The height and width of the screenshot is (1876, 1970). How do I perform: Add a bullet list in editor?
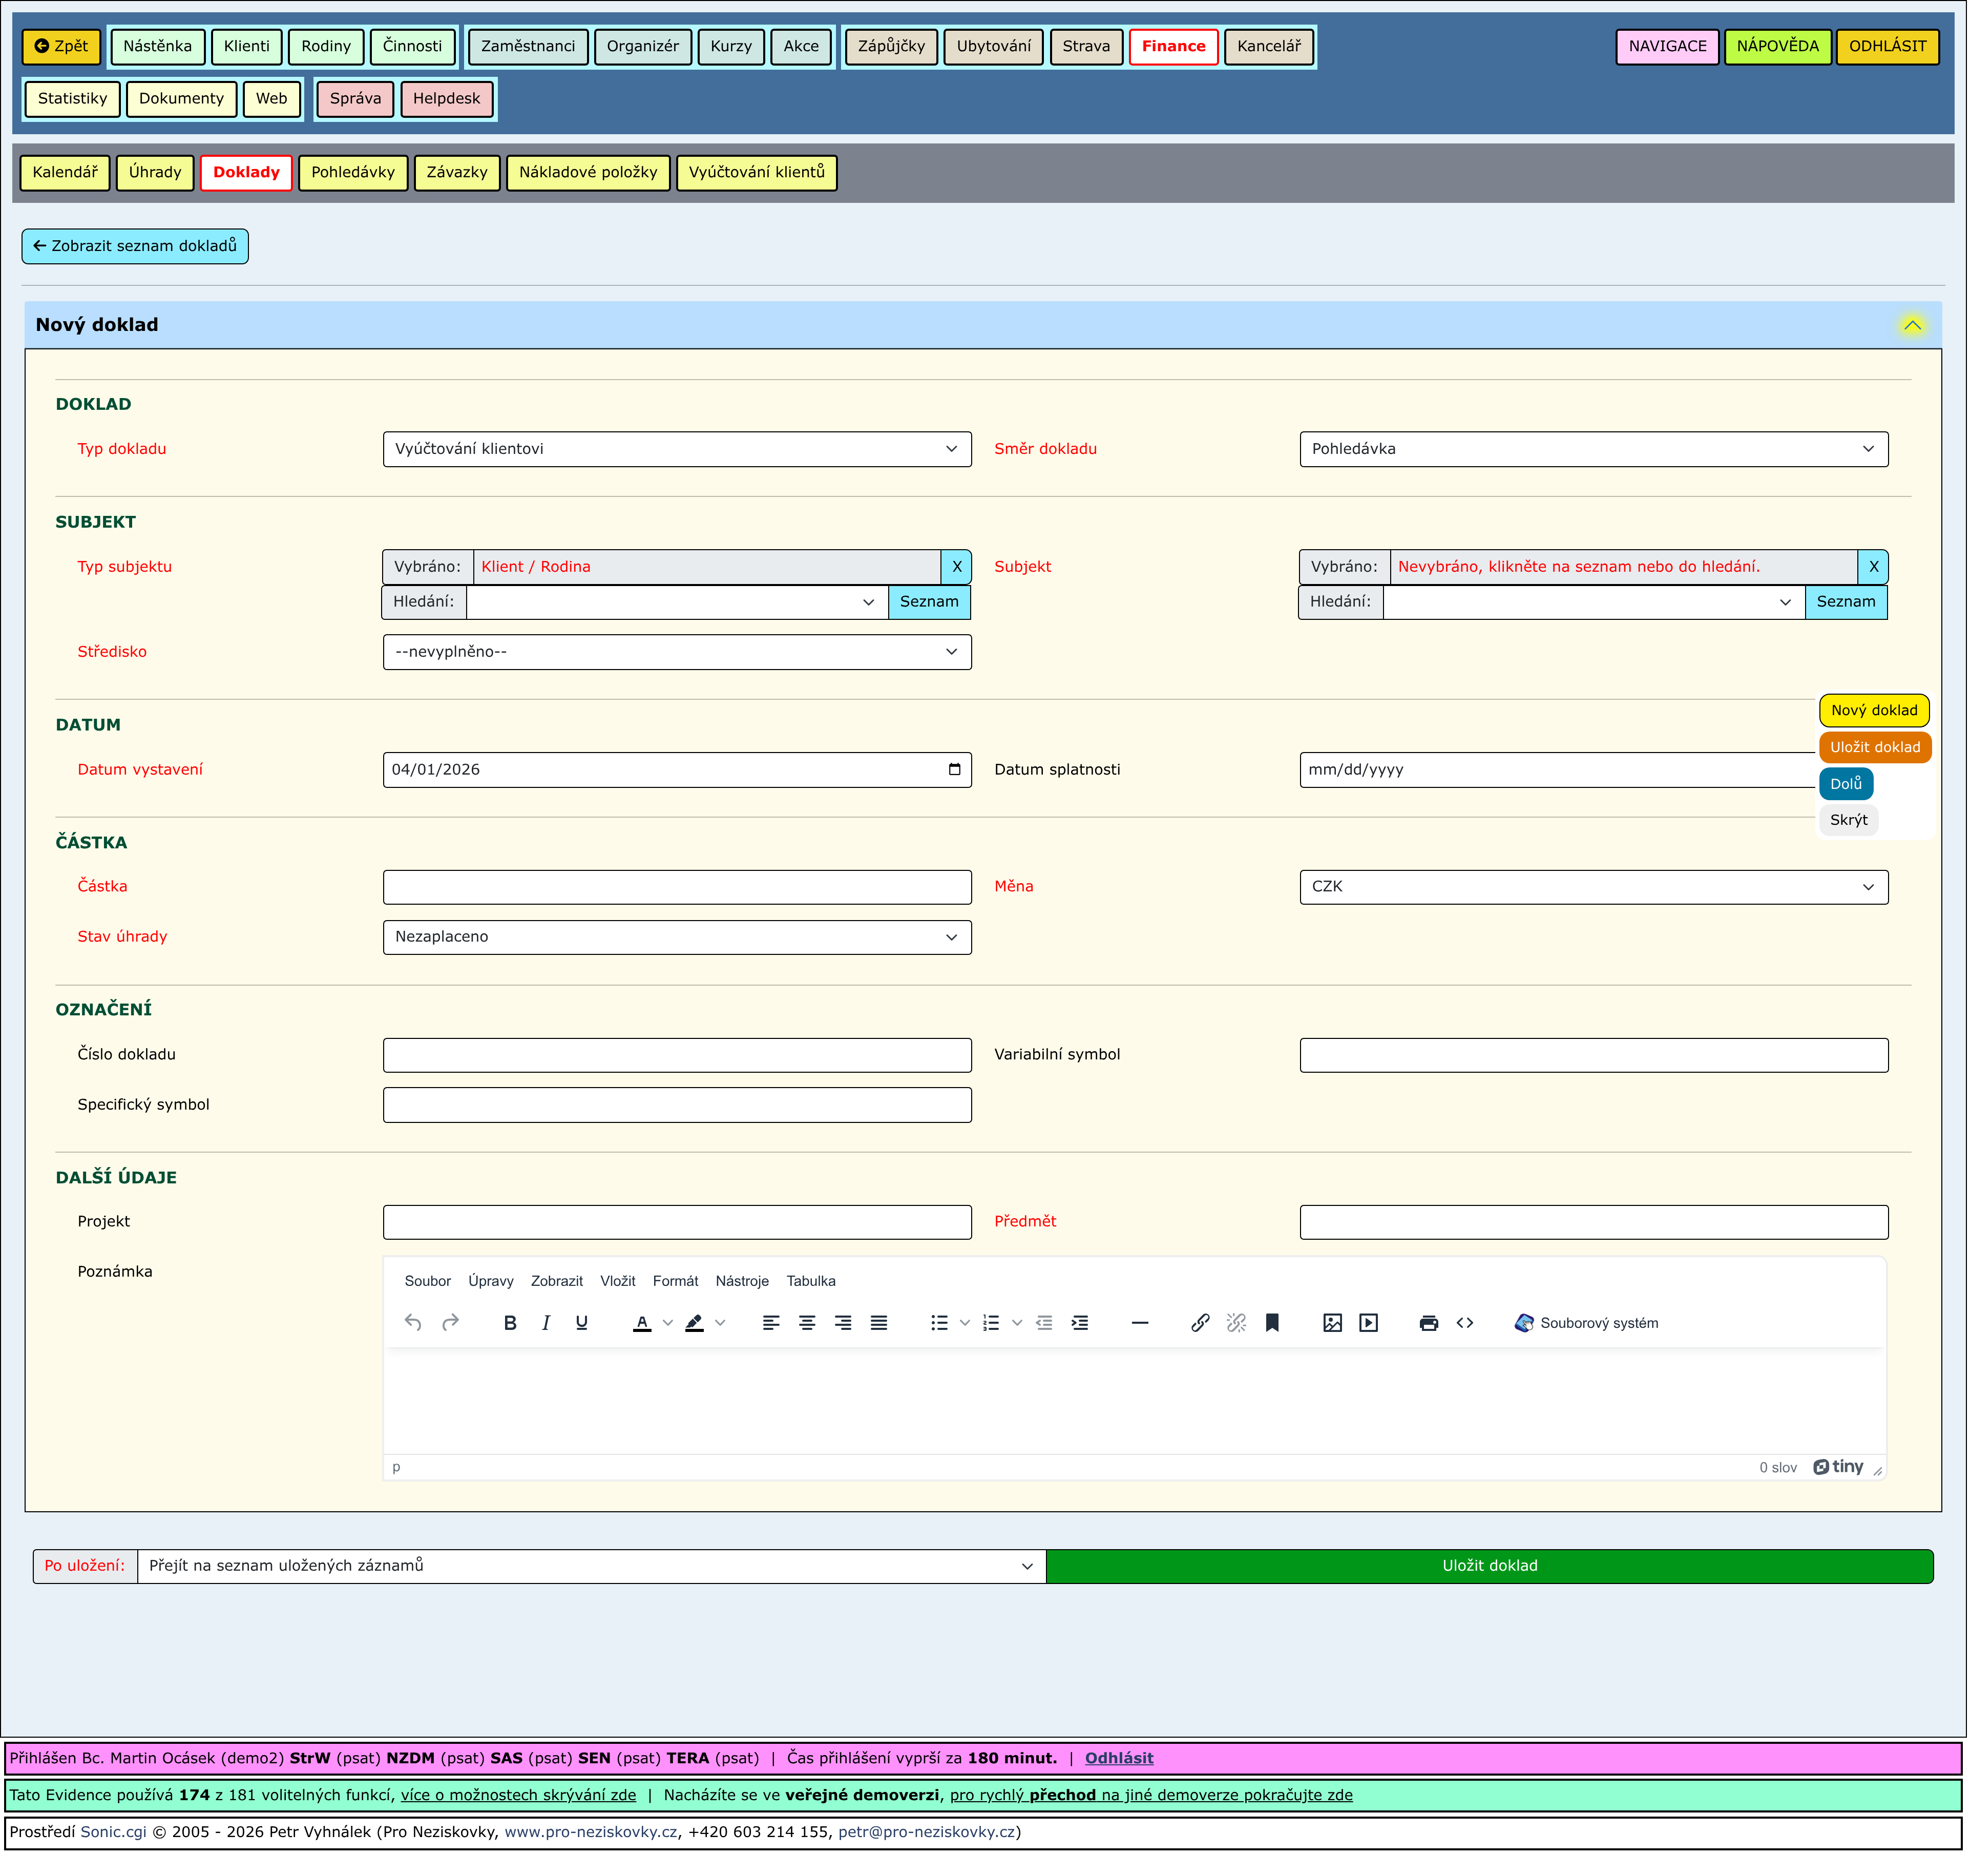[940, 1324]
